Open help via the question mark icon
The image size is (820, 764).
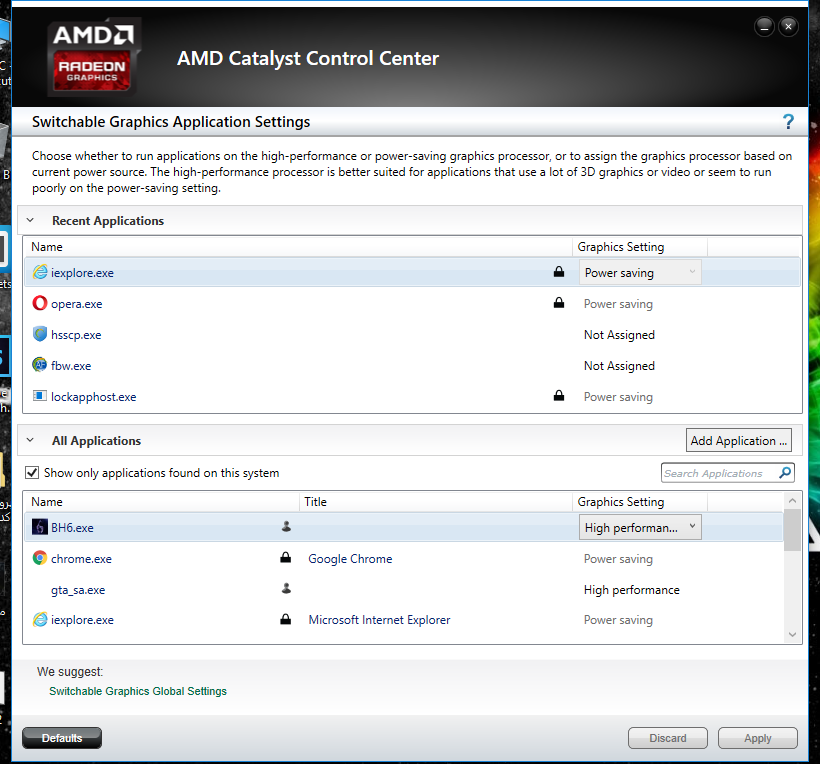[x=788, y=122]
